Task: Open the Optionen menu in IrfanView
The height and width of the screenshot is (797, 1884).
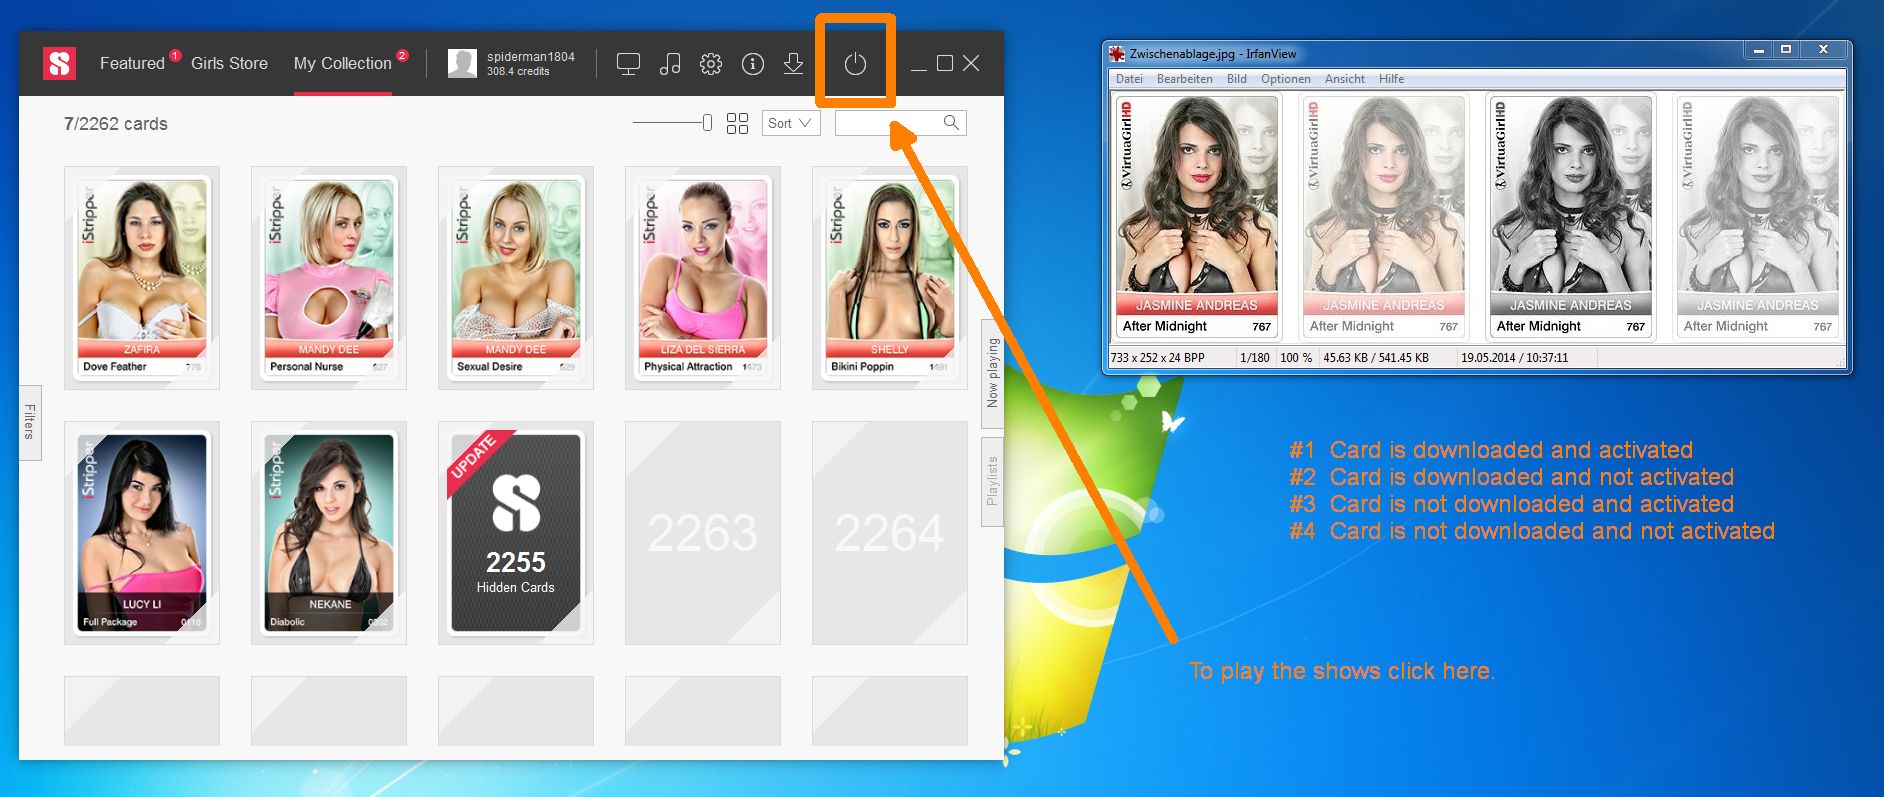Action: (x=1286, y=79)
